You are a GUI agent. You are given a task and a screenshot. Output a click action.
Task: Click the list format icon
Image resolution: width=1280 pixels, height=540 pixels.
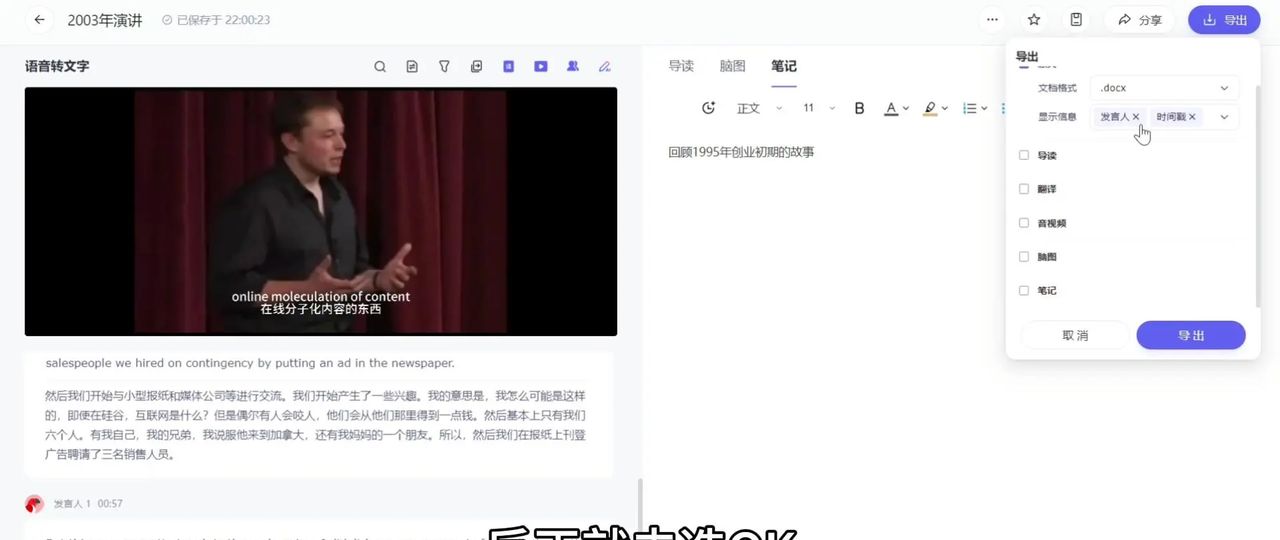(x=969, y=108)
